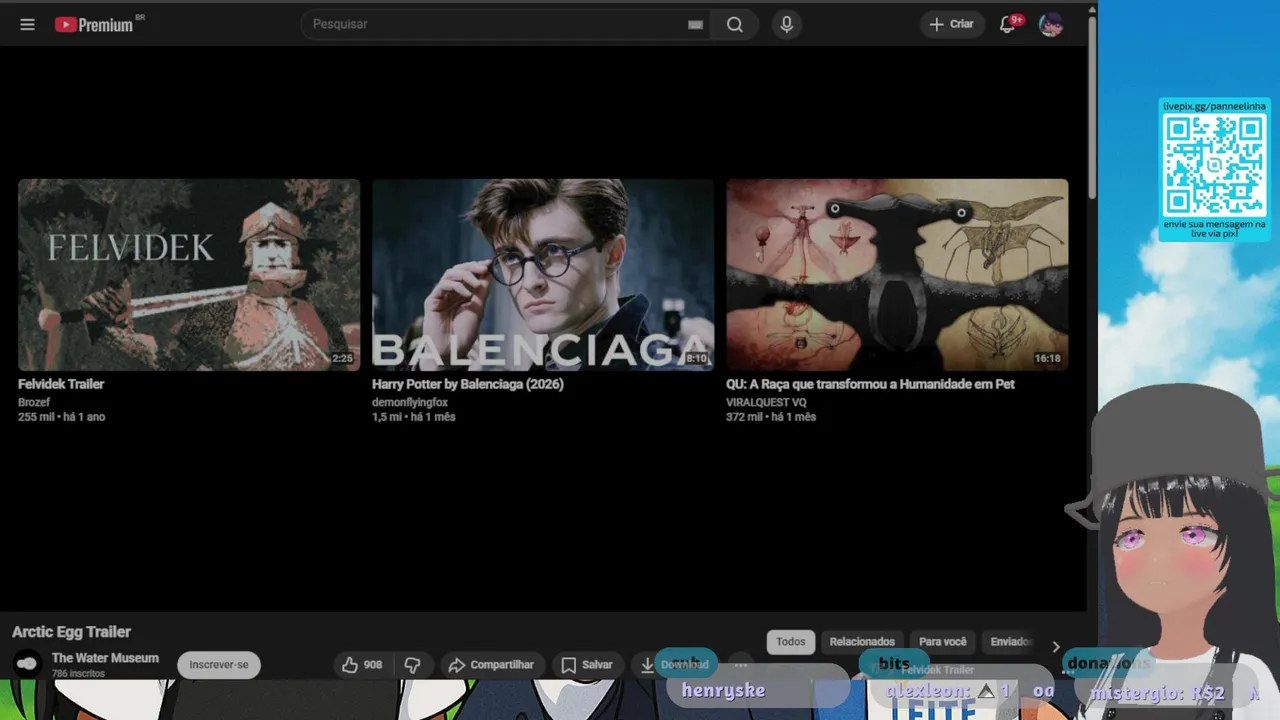
Task: Select the Relacionados filter chip
Action: click(862, 642)
